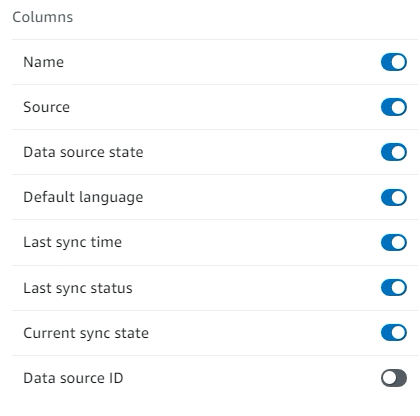Image resolution: width=420 pixels, height=416 pixels.
Task: Toggle off Data source state column
Action: pyautogui.click(x=394, y=152)
